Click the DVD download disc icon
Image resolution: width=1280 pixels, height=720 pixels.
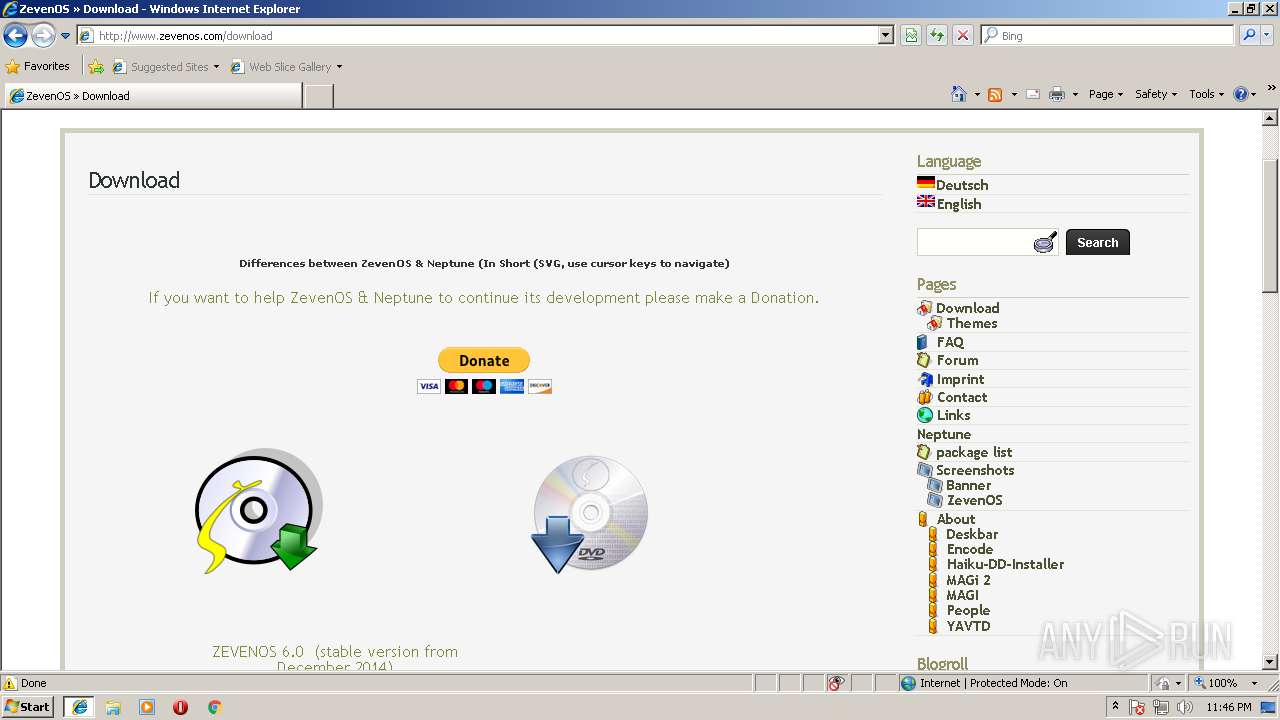coord(589,514)
